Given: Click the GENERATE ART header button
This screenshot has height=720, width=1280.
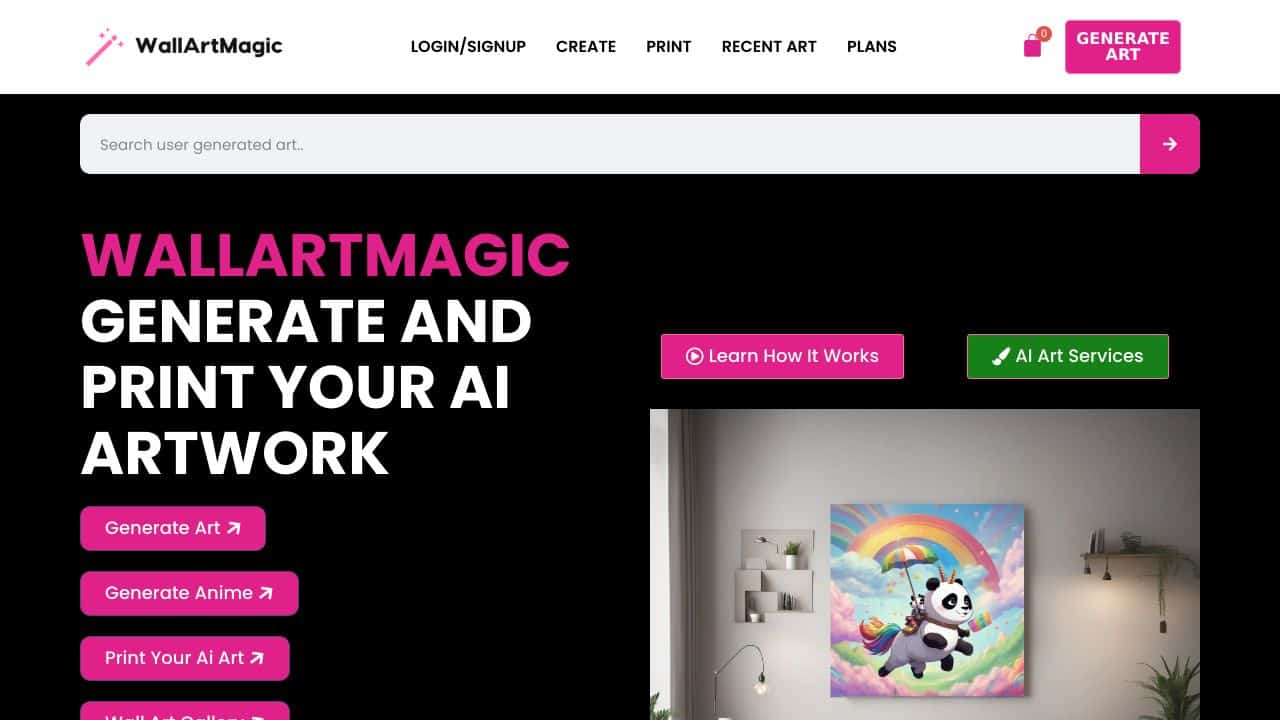Looking at the screenshot, I should [1123, 47].
